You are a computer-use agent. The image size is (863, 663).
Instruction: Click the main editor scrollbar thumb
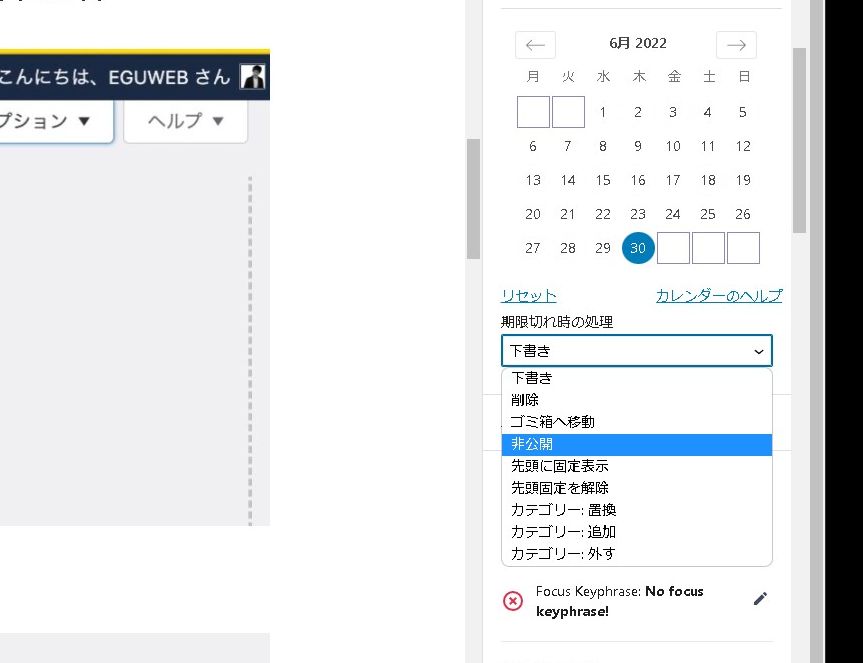473,198
